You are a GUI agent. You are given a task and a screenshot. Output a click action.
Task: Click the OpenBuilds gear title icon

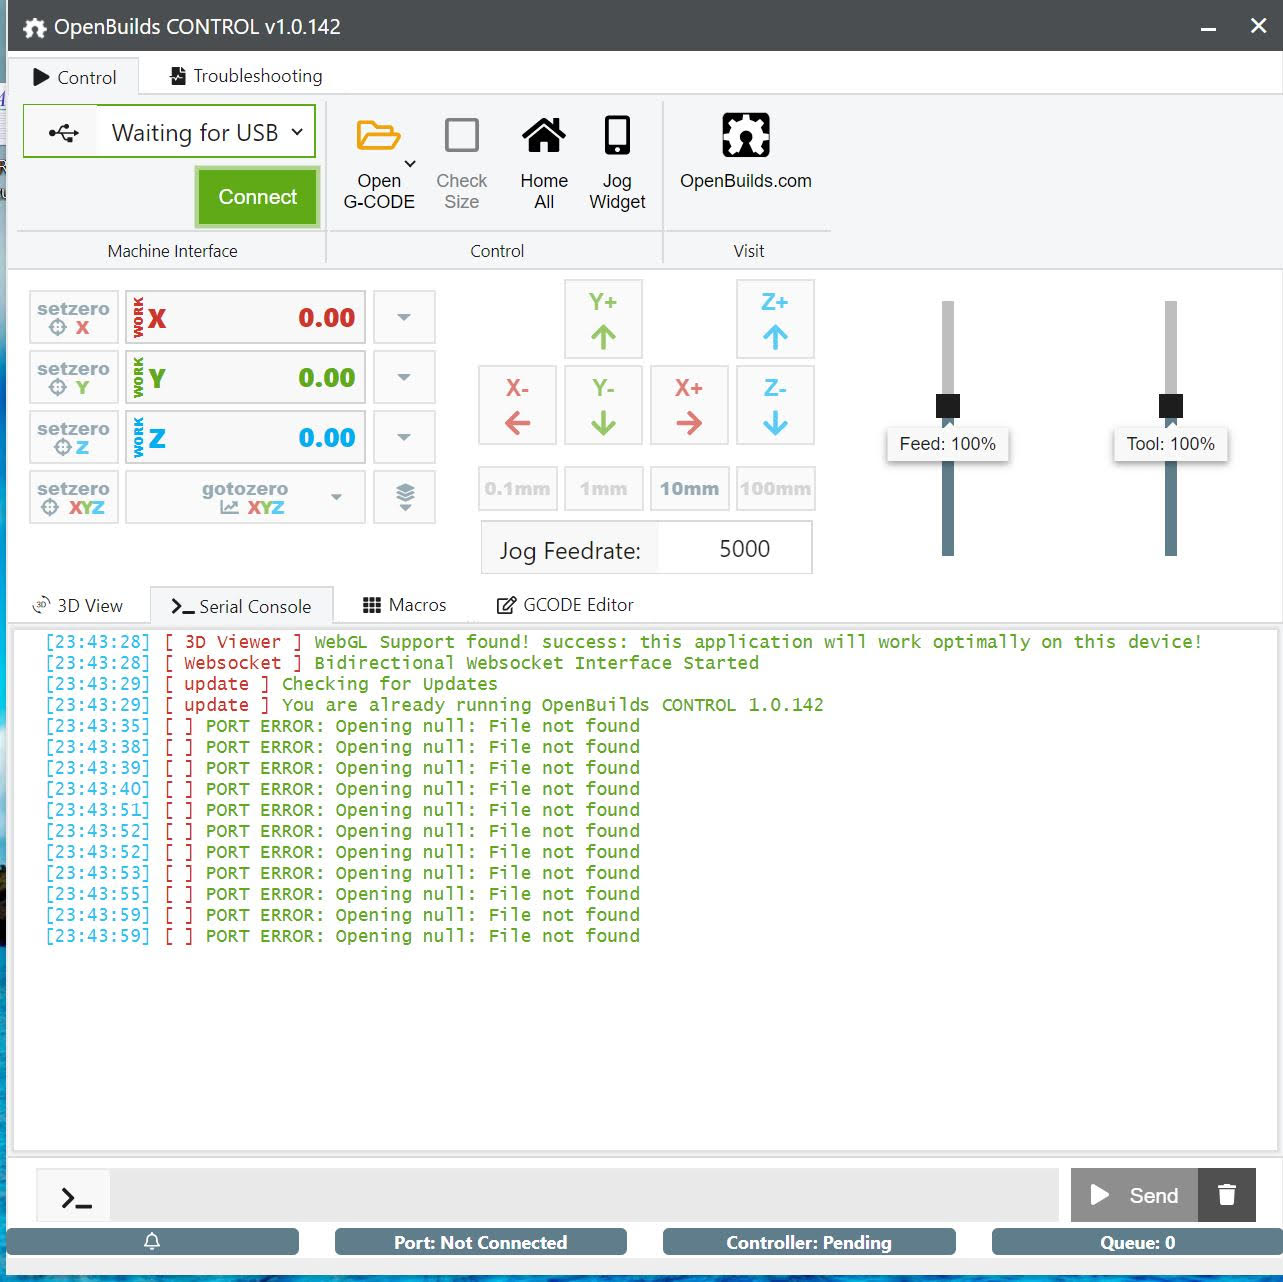pos(34,27)
